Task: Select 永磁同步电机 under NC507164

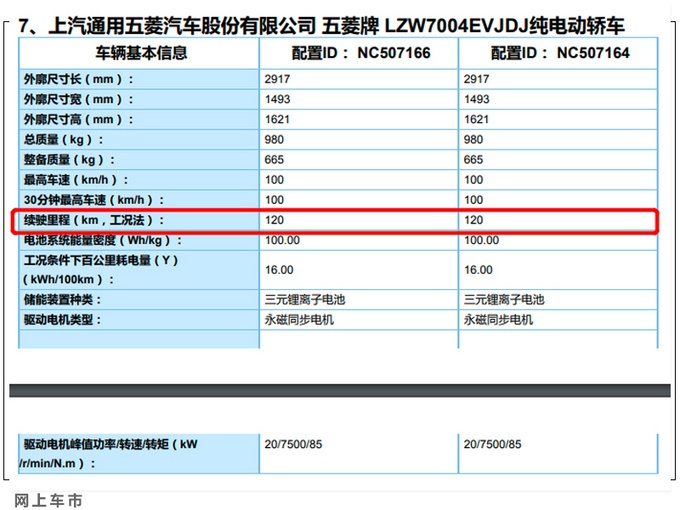Action: click(498, 320)
